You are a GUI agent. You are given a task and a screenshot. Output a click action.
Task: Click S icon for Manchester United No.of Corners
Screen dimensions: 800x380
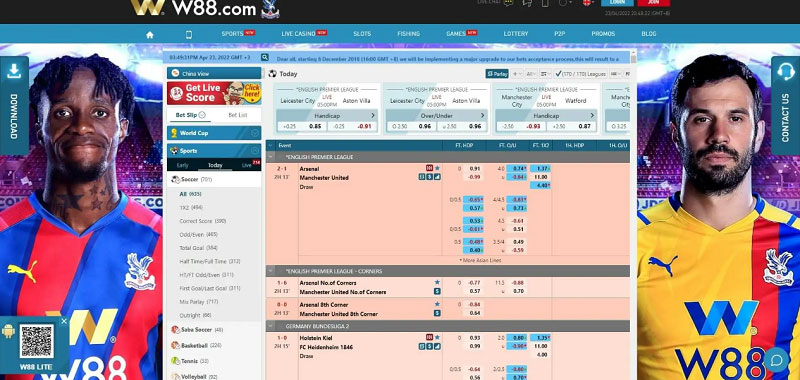437,291
